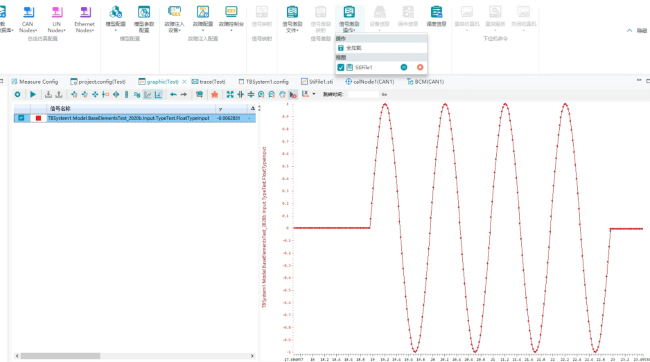
Task: Click the legend-panel toolbar icon
Action: click(x=199, y=95)
